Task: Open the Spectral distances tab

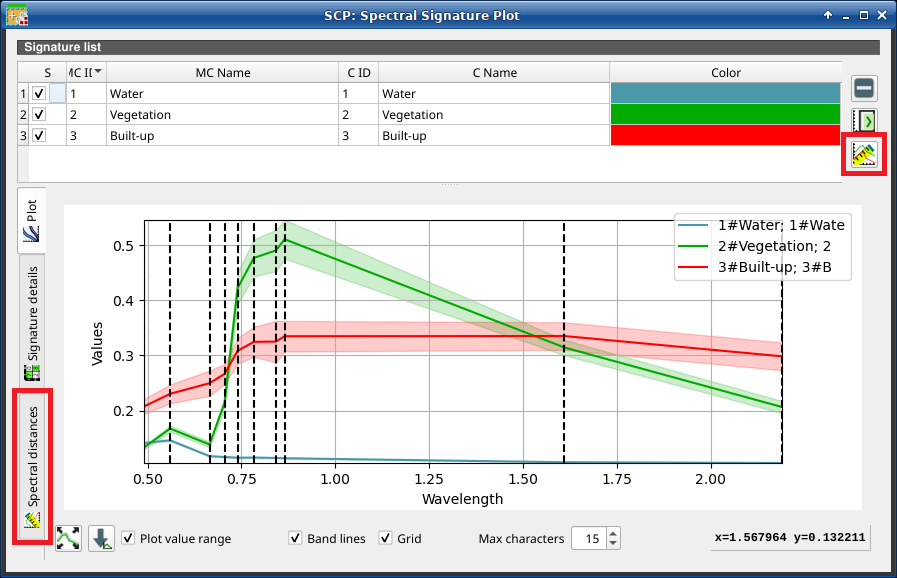Action: point(32,467)
